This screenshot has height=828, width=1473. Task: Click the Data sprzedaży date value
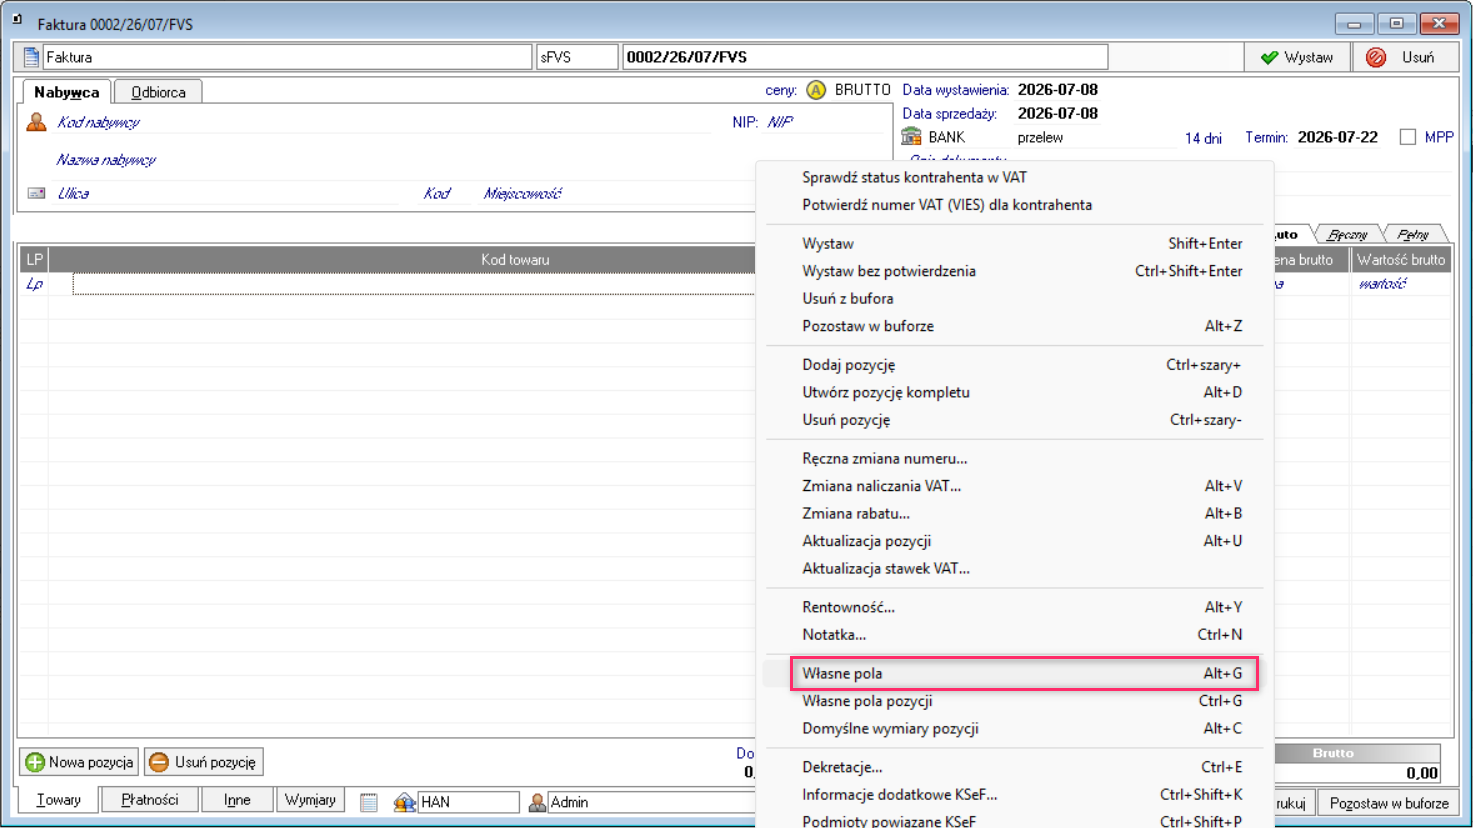(x=1057, y=114)
